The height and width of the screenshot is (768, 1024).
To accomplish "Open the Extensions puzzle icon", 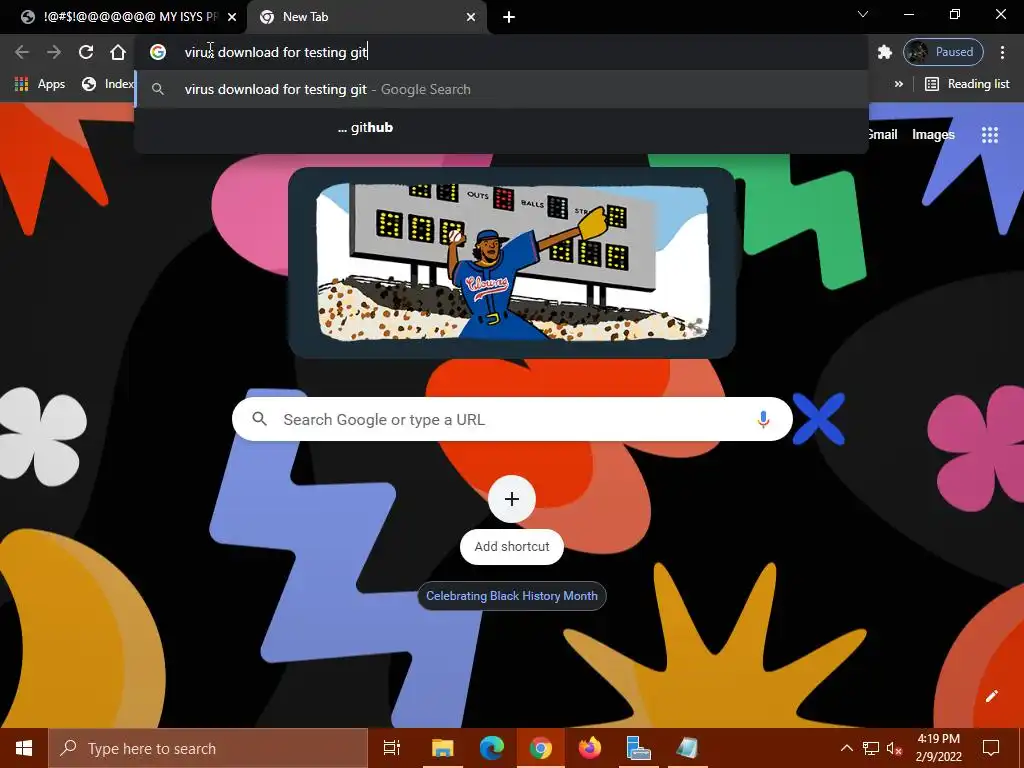I will (x=884, y=52).
